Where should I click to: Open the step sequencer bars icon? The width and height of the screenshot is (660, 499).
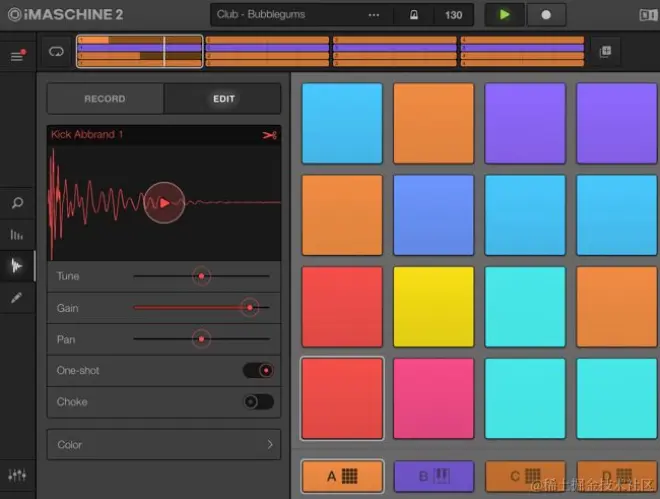[17, 234]
